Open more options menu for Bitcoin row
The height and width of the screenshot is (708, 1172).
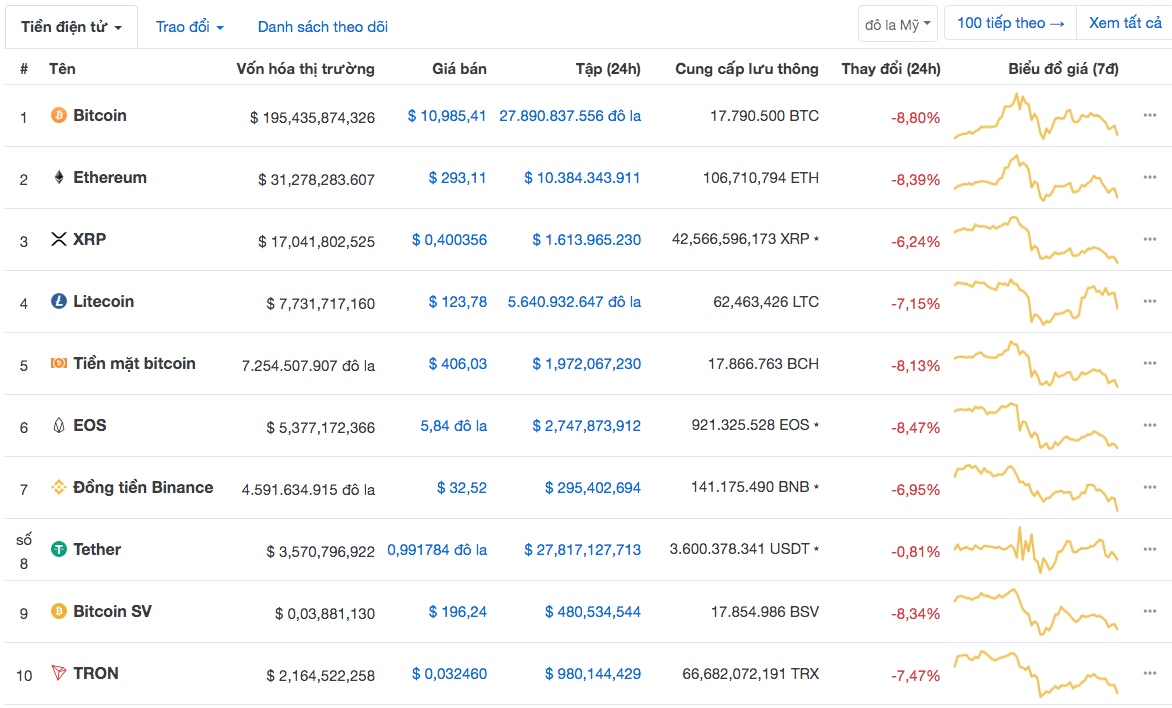click(x=1149, y=116)
